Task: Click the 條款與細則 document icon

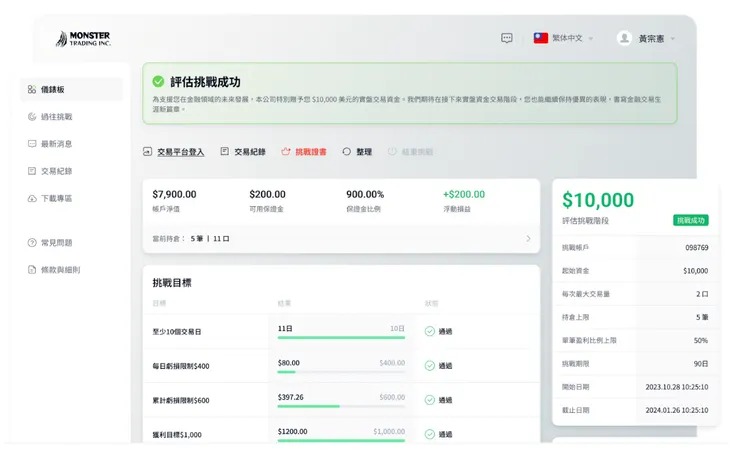Action: coord(32,270)
